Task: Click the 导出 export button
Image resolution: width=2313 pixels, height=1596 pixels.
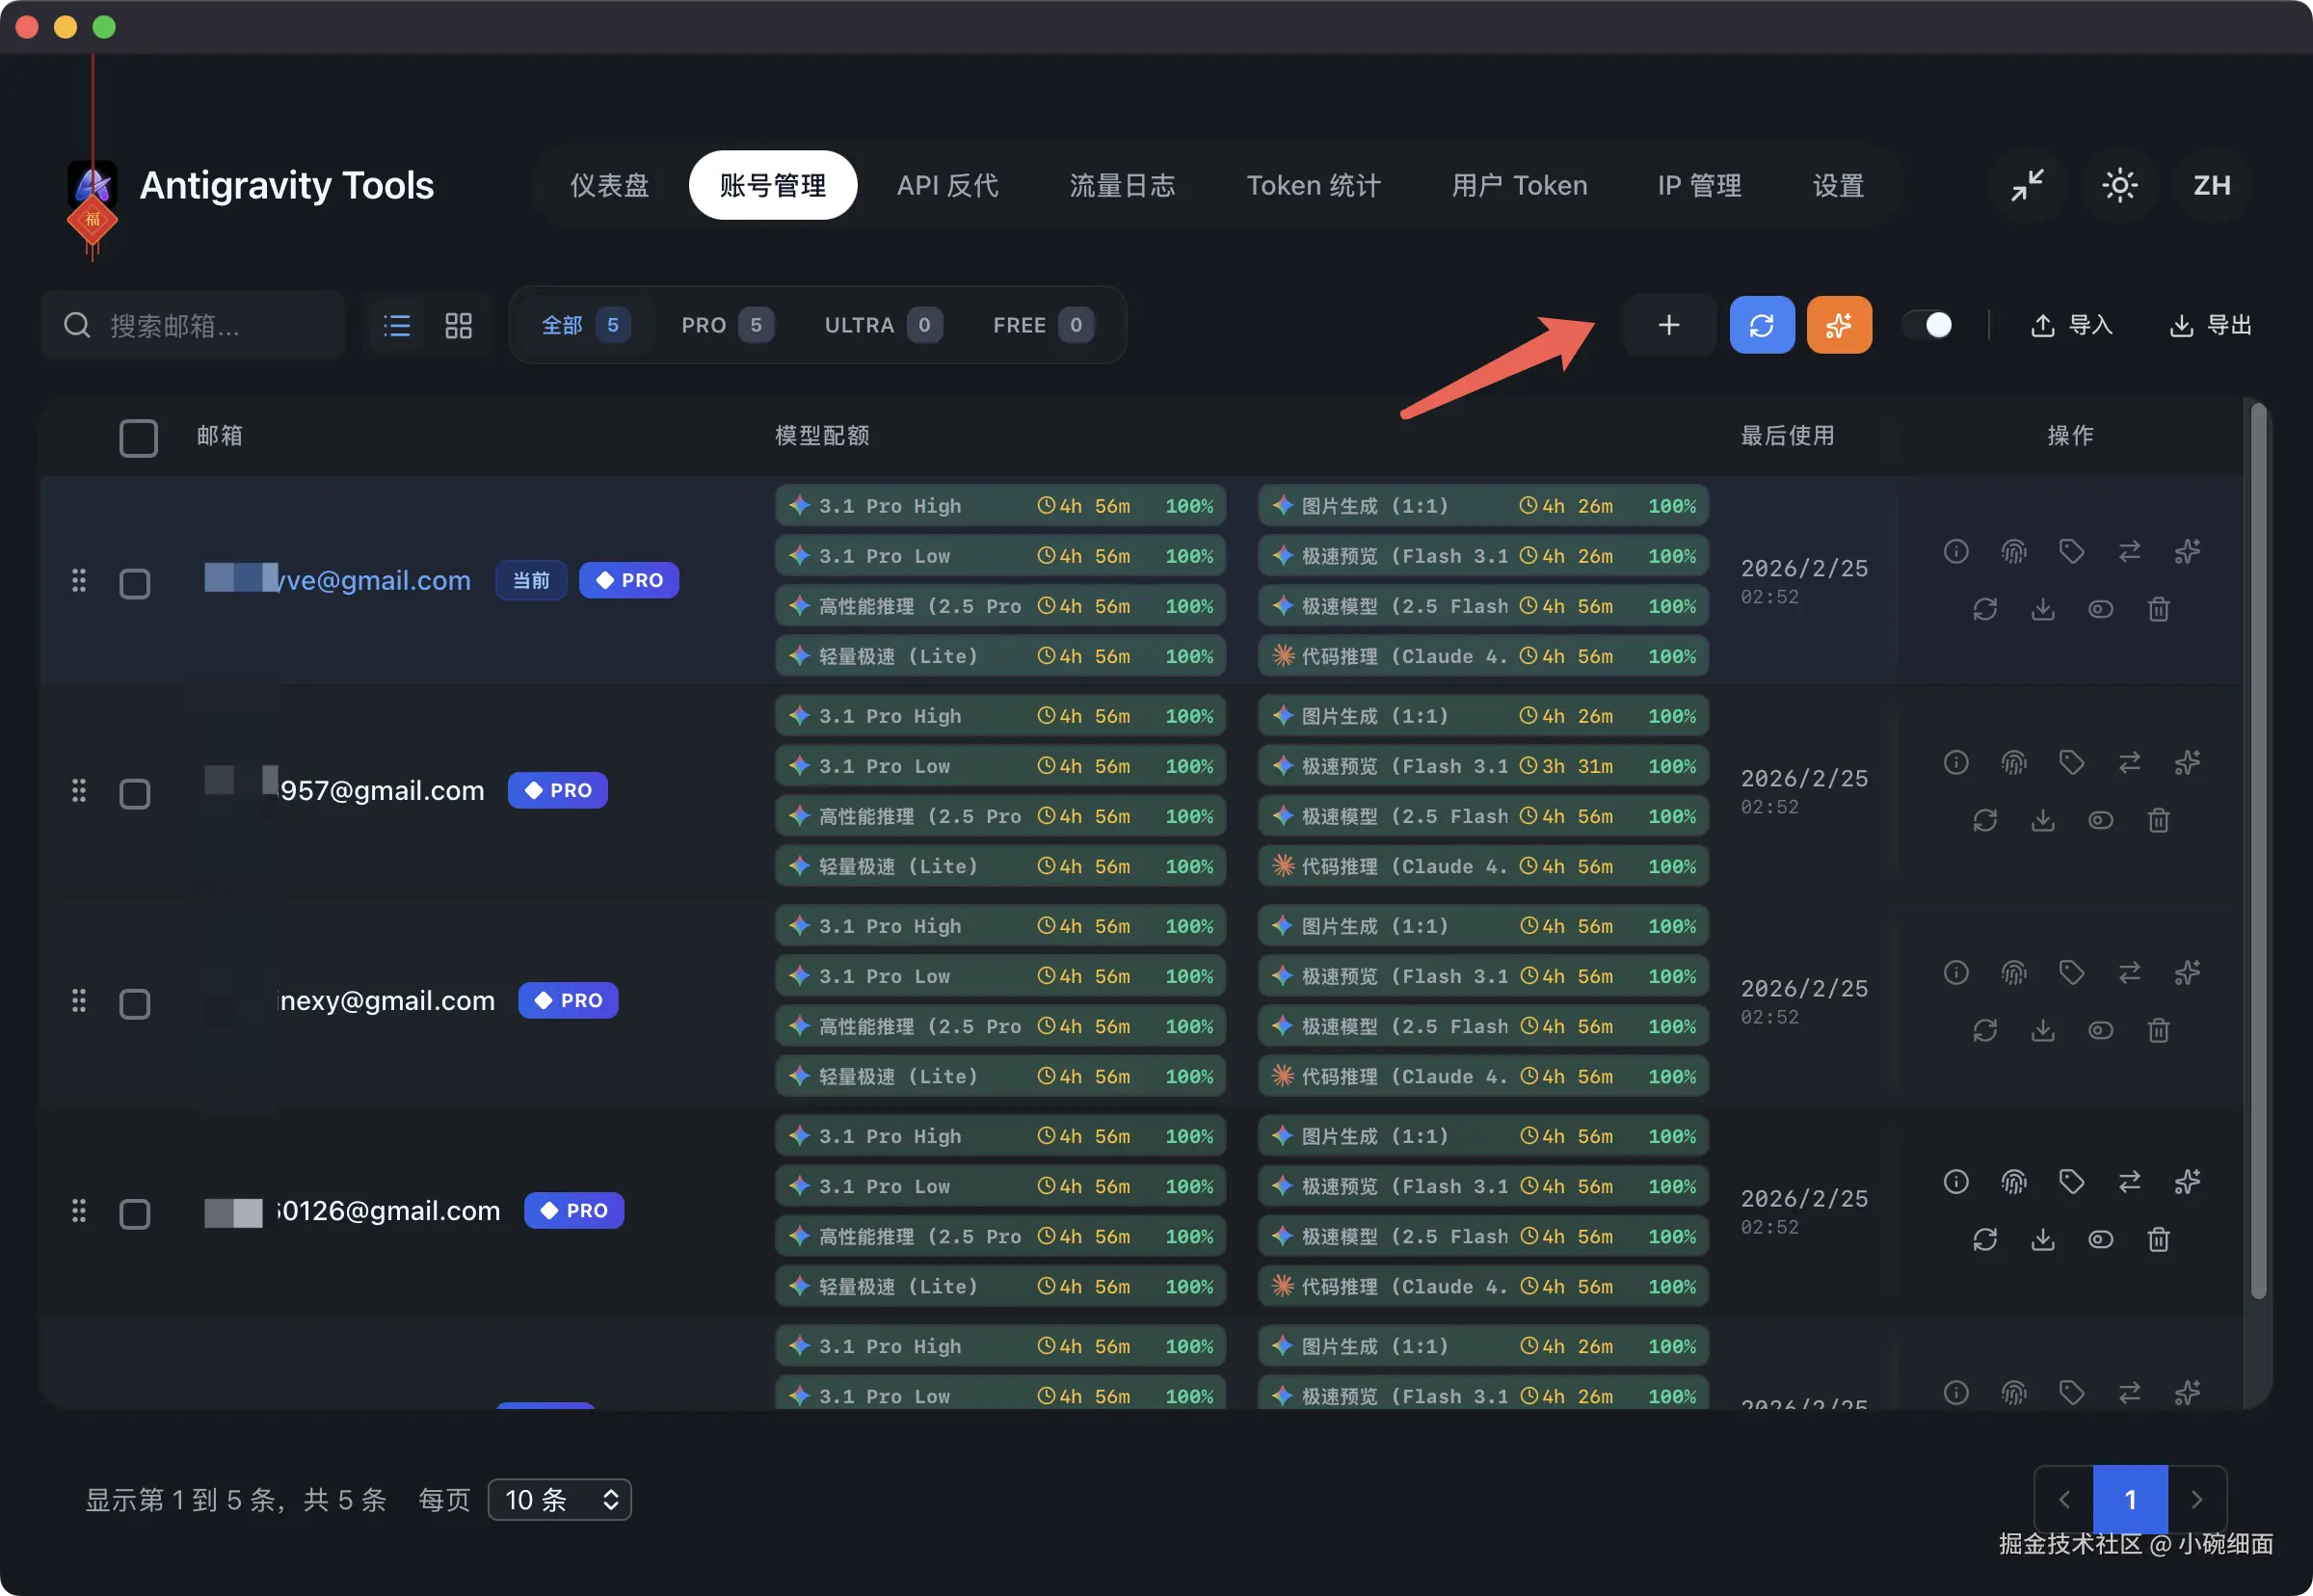Action: click(2210, 325)
